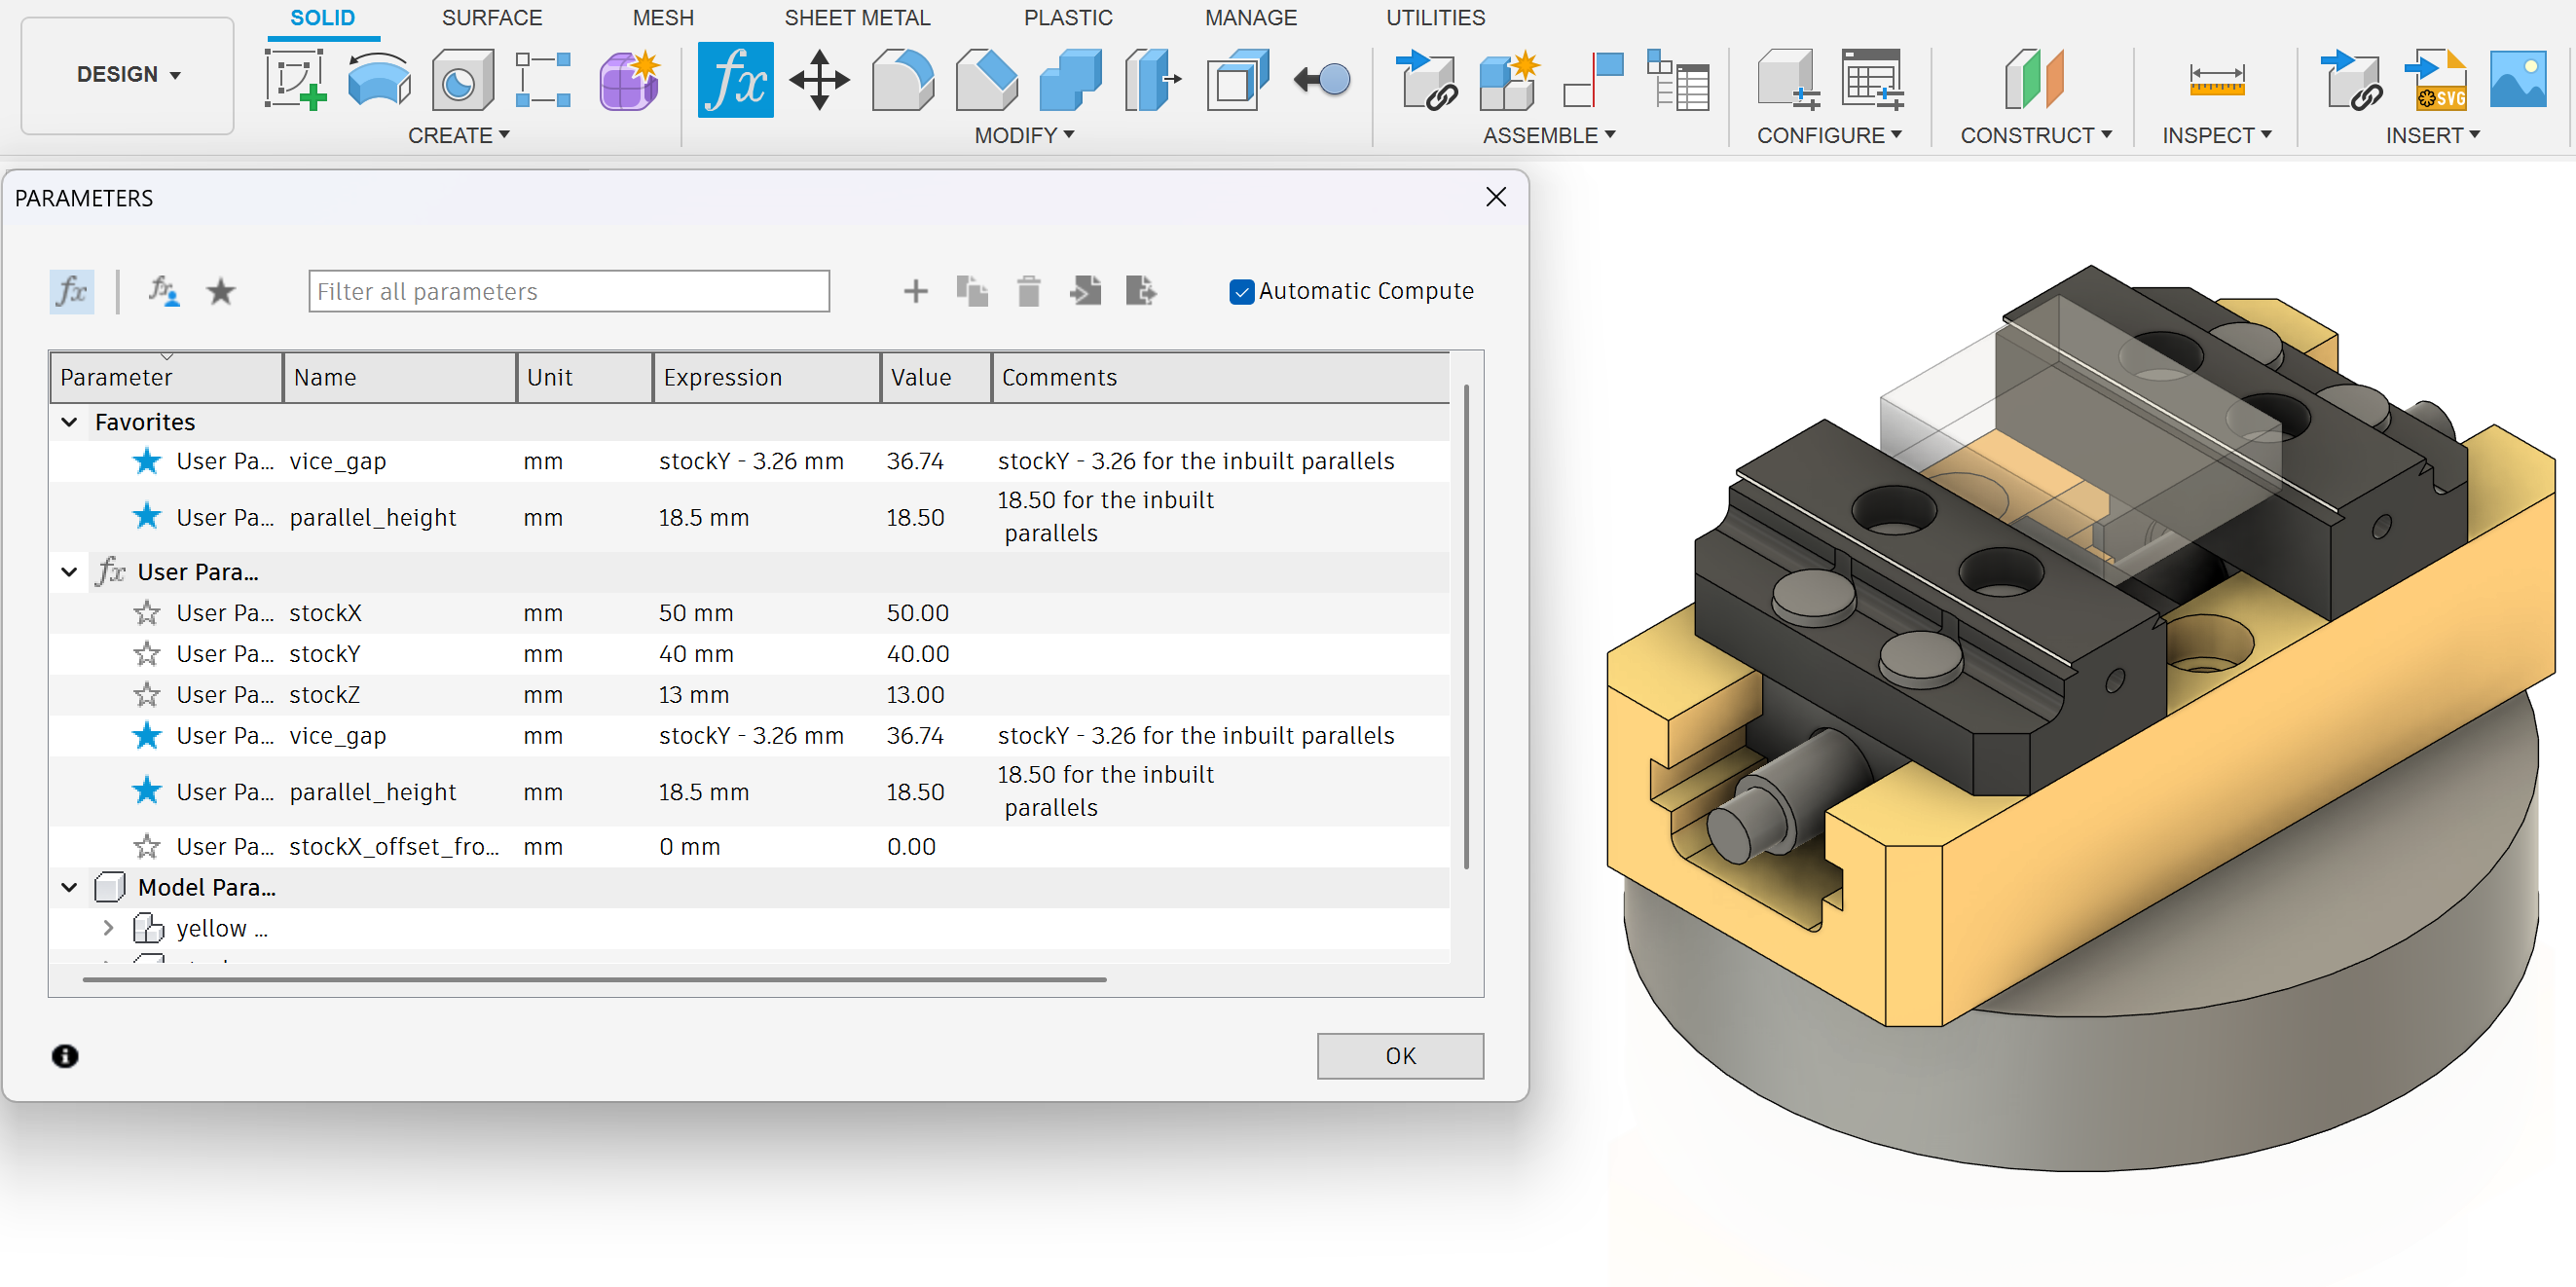2576x1287 pixels.
Task: Favorite the stockX parameter star
Action: [147, 613]
